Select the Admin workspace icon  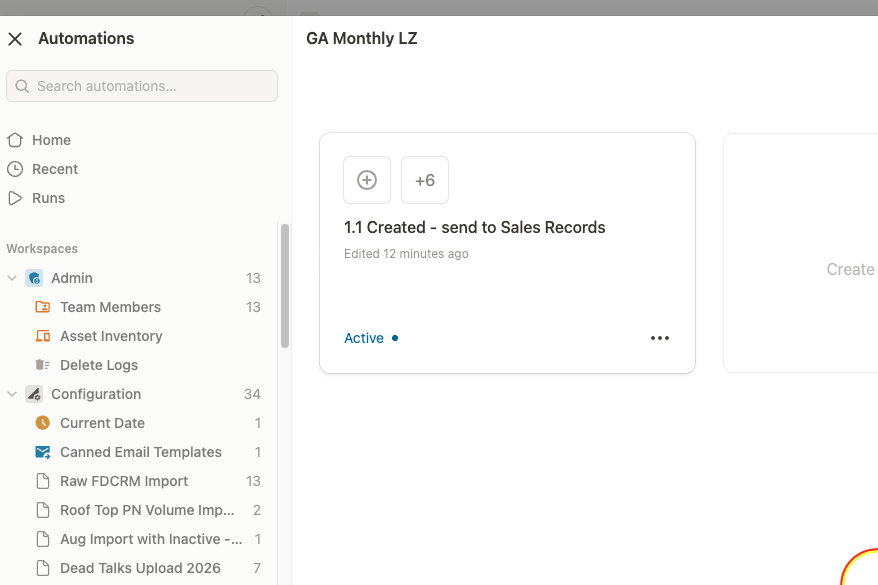click(x=34, y=278)
